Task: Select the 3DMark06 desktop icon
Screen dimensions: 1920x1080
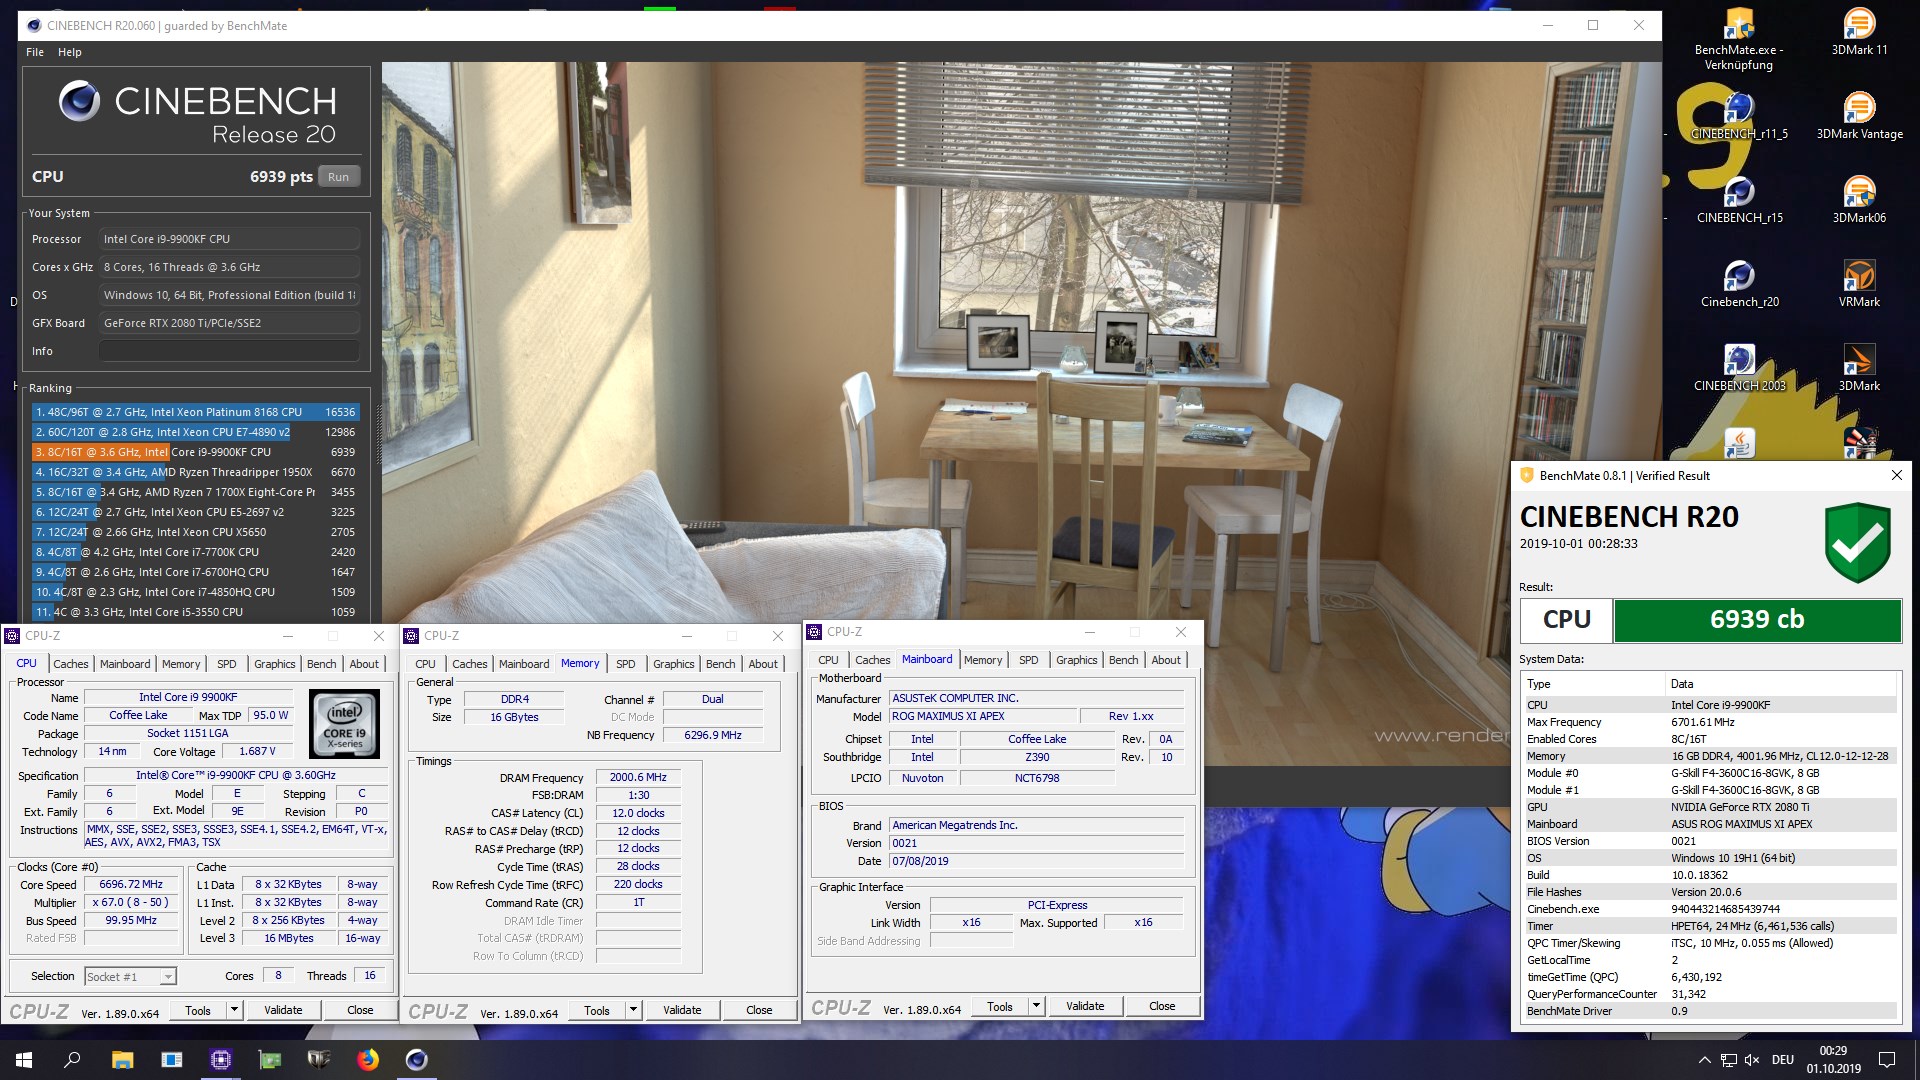Action: pyautogui.click(x=1859, y=200)
